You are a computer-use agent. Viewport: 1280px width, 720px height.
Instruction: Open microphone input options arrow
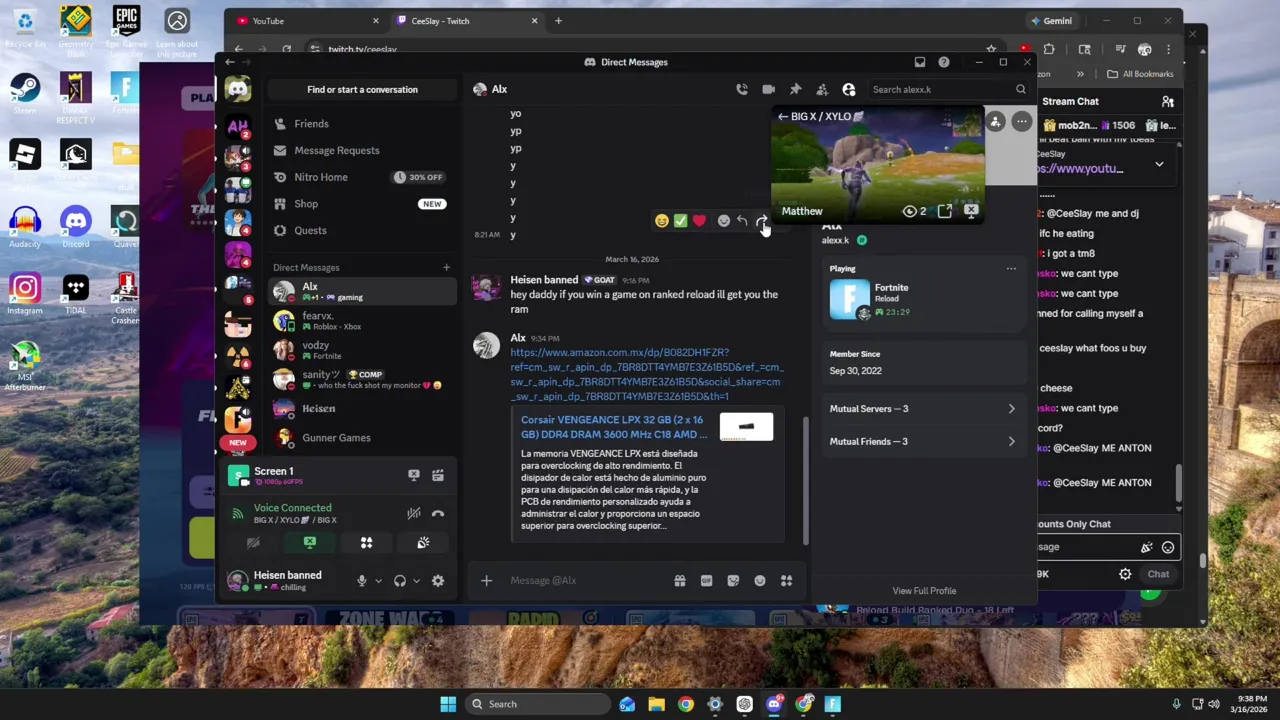[x=378, y=581]
